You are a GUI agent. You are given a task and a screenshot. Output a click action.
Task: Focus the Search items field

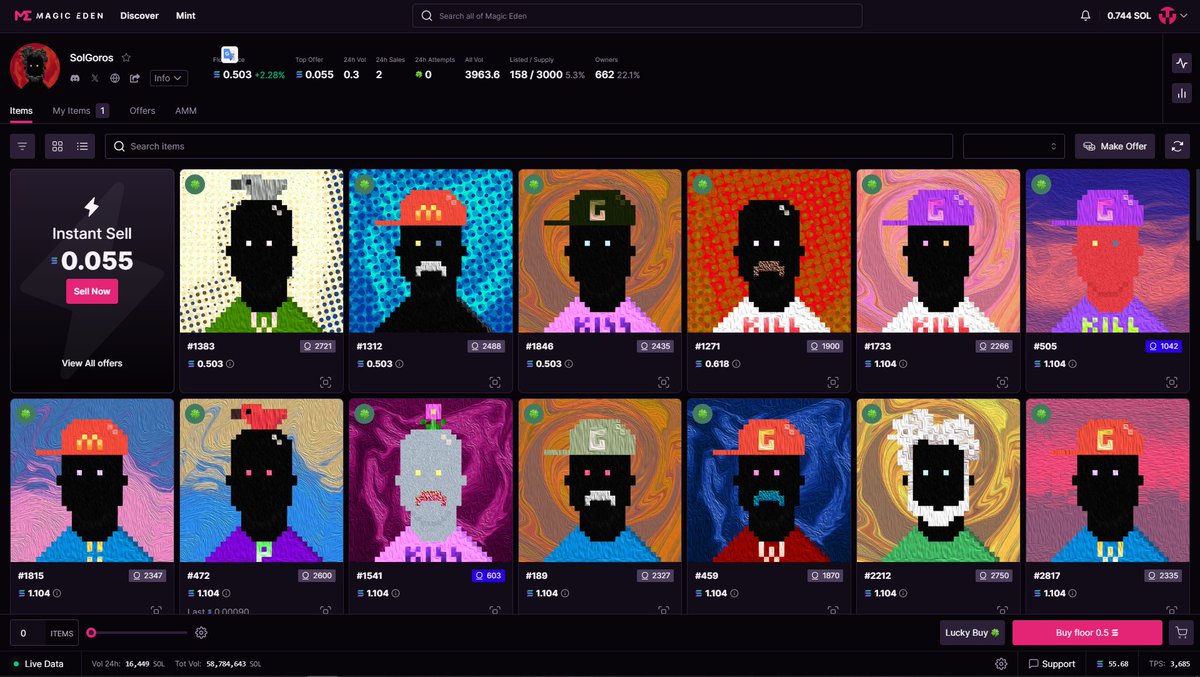(529, 146)
